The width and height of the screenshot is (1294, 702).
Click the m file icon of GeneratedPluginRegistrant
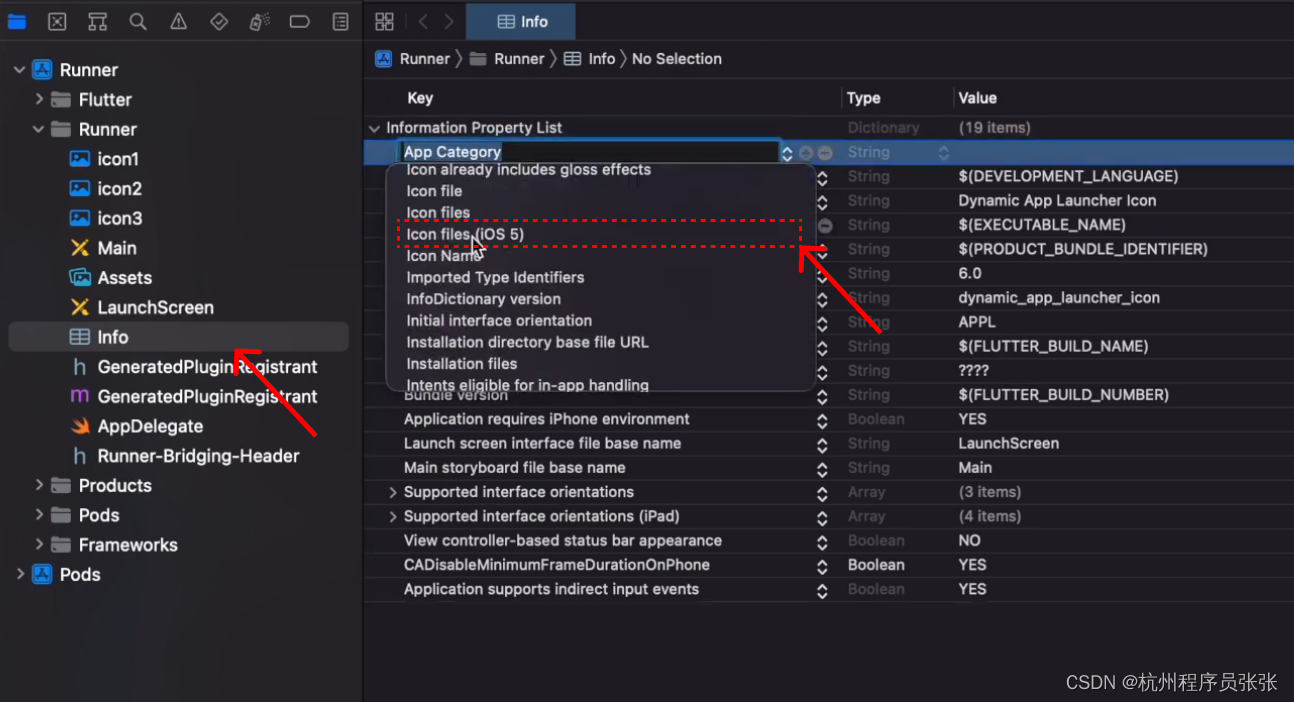coord(80,396)
